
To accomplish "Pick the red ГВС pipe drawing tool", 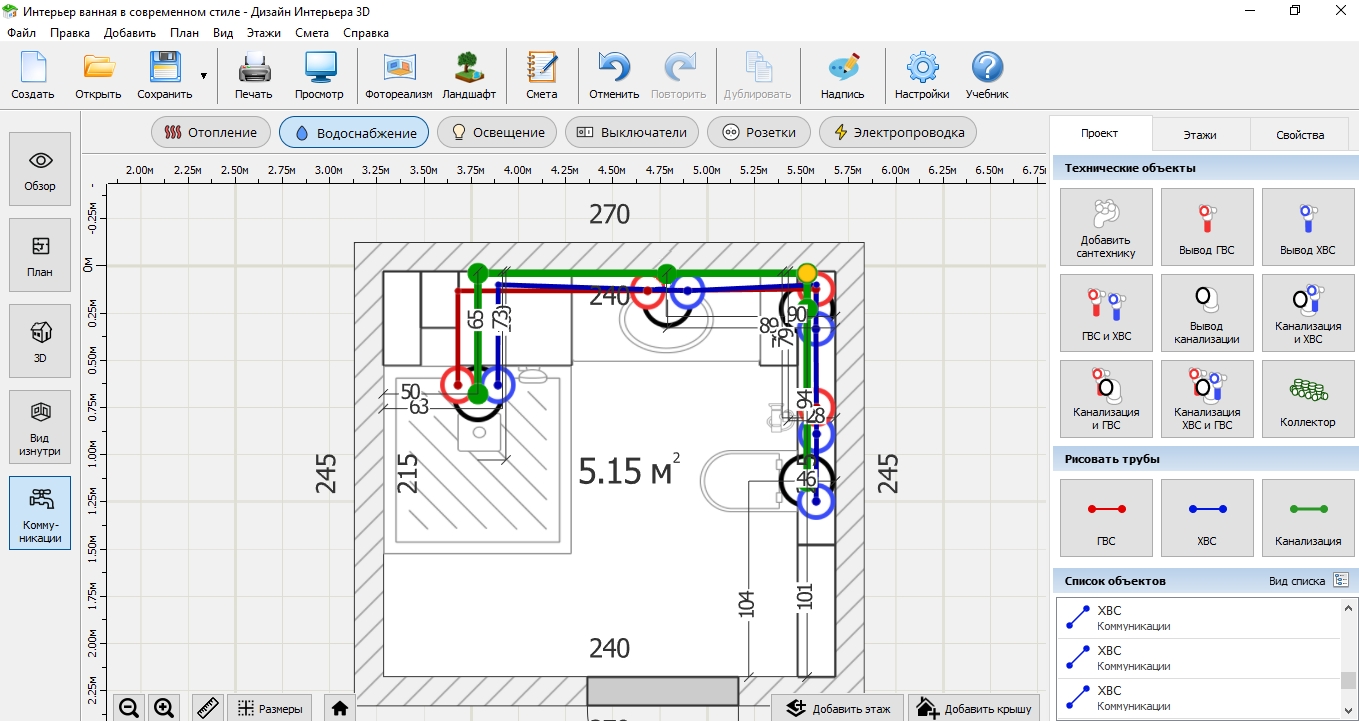I will pos(1105,518).
